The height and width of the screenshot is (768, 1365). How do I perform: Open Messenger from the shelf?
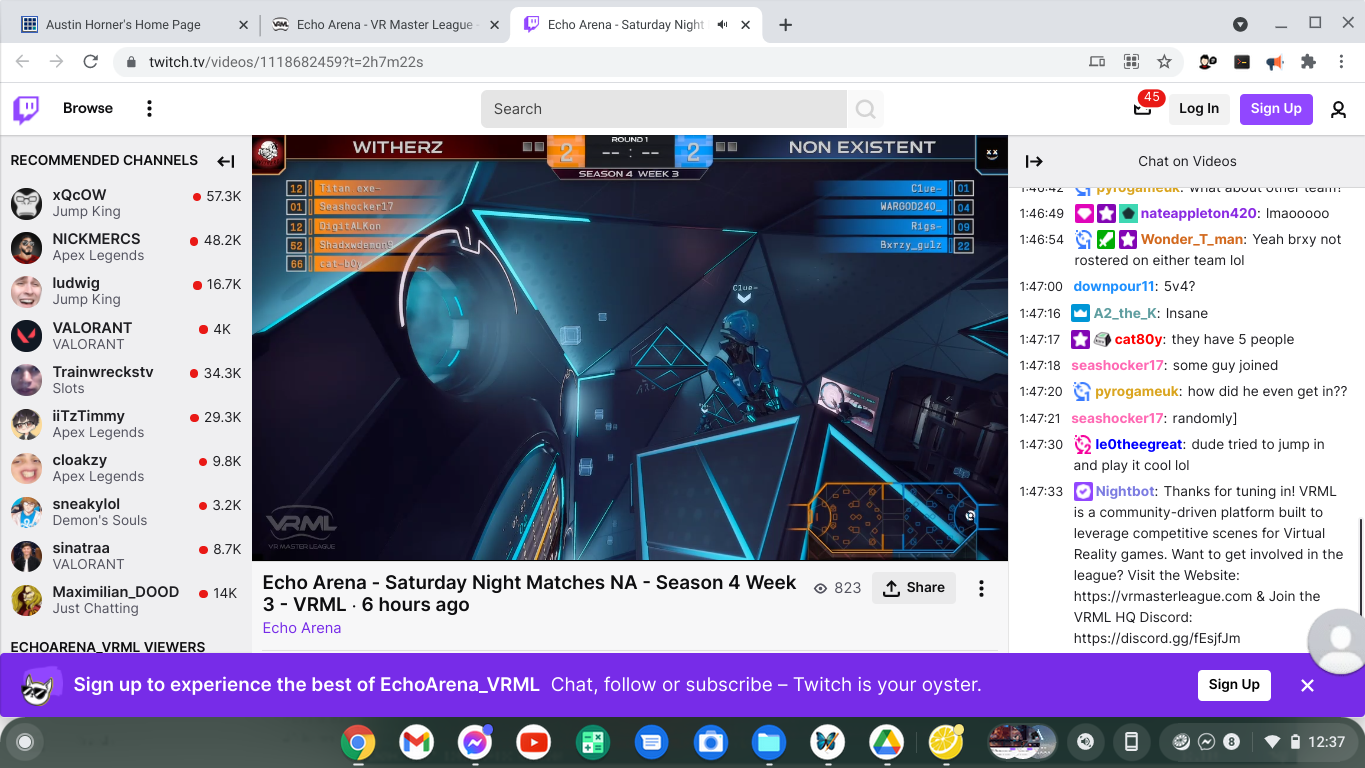tap(475, 742)
